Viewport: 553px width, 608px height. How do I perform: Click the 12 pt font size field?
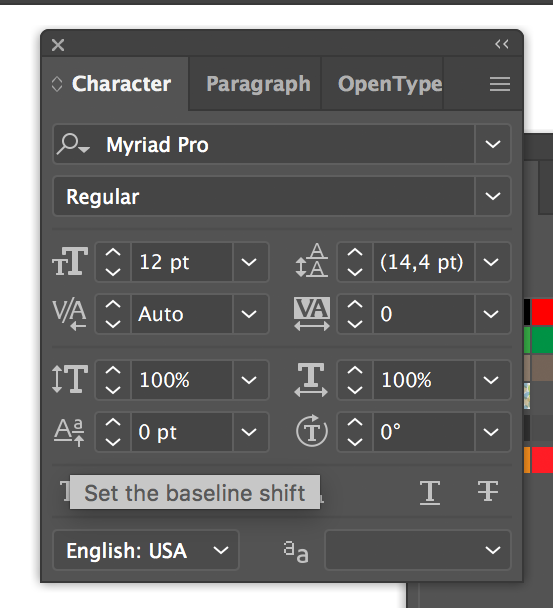182,262
